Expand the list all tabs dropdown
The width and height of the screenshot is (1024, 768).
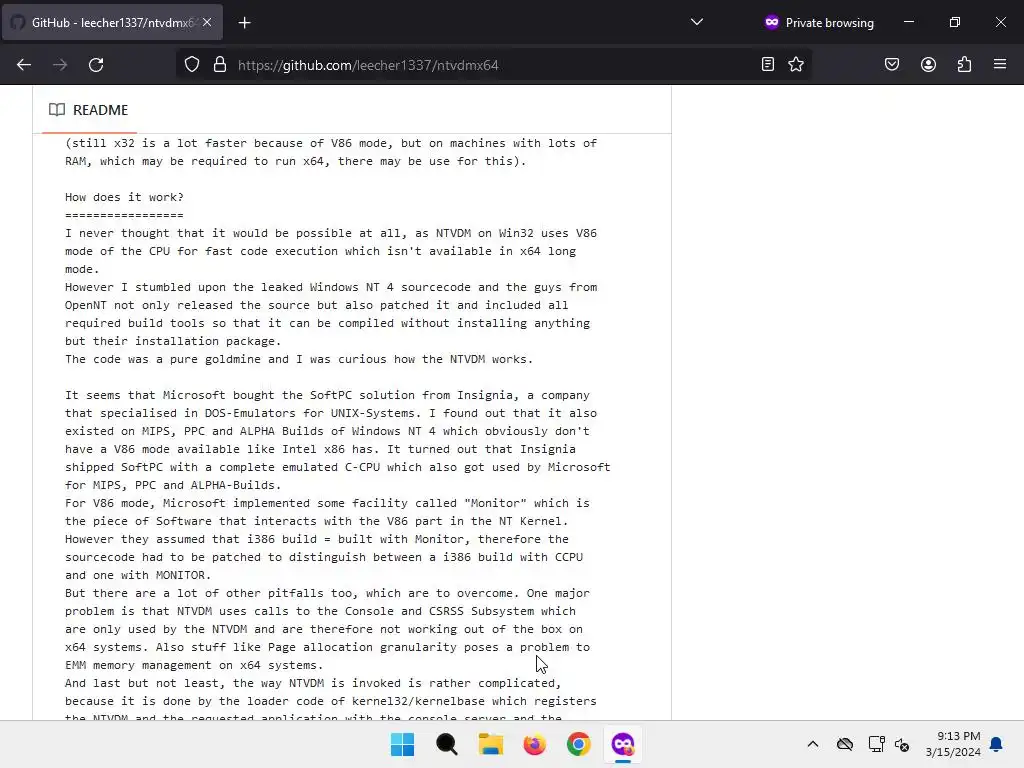pos(697,22)
